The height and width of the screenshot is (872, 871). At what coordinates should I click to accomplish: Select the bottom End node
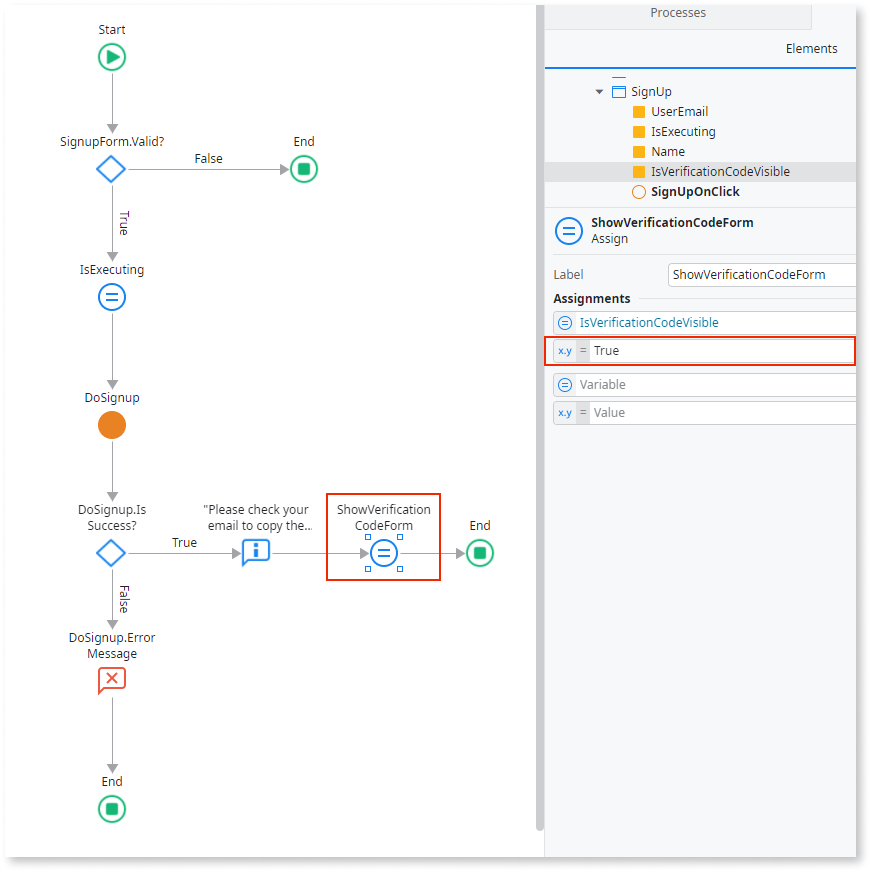coord(112,809)
